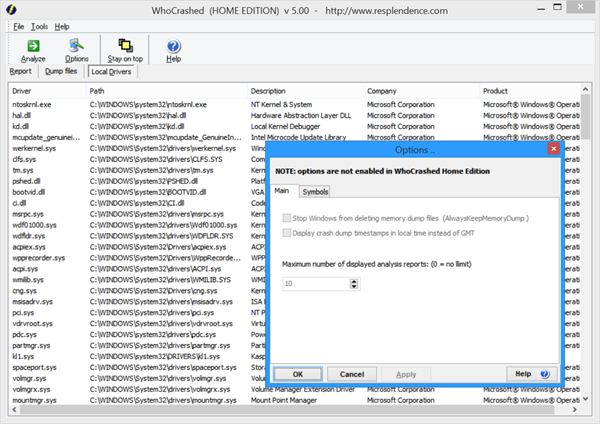
Task: Select the partmgr.sys driver row
Action: pyautogui.click(x=138, y=346)
